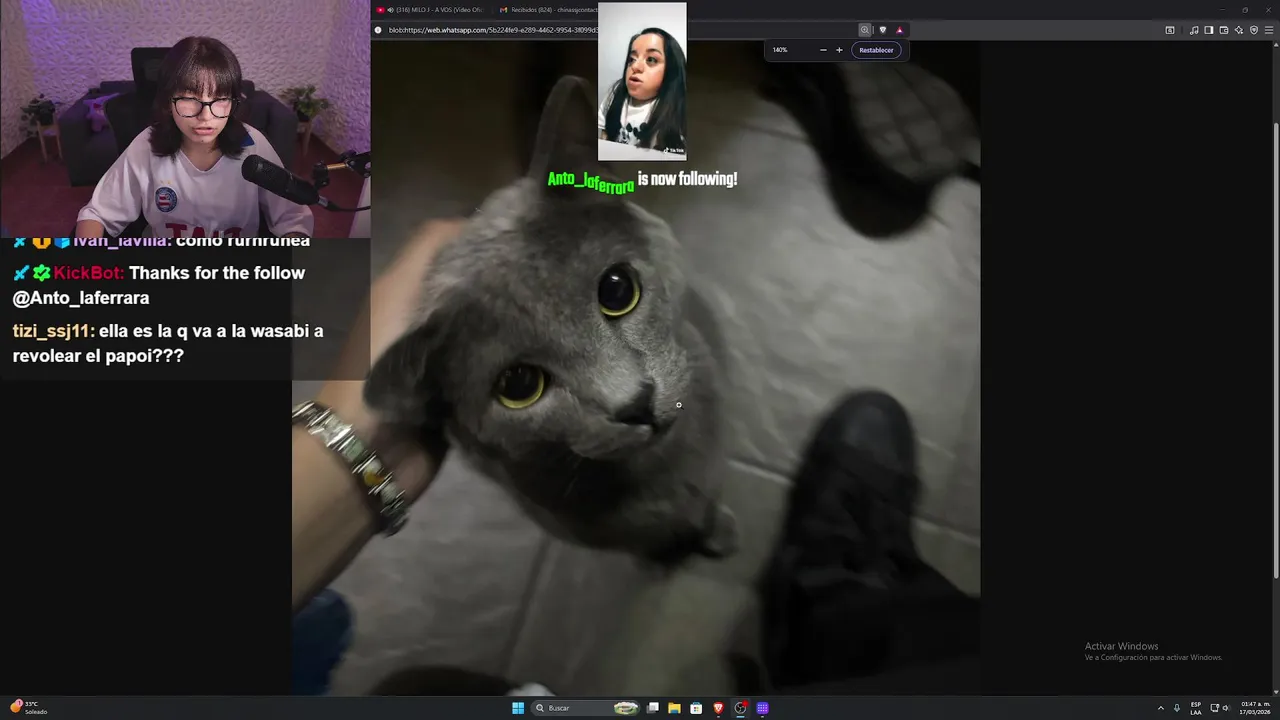Switch the ESP LAA keyboard language indicator

pos(1196,708)
